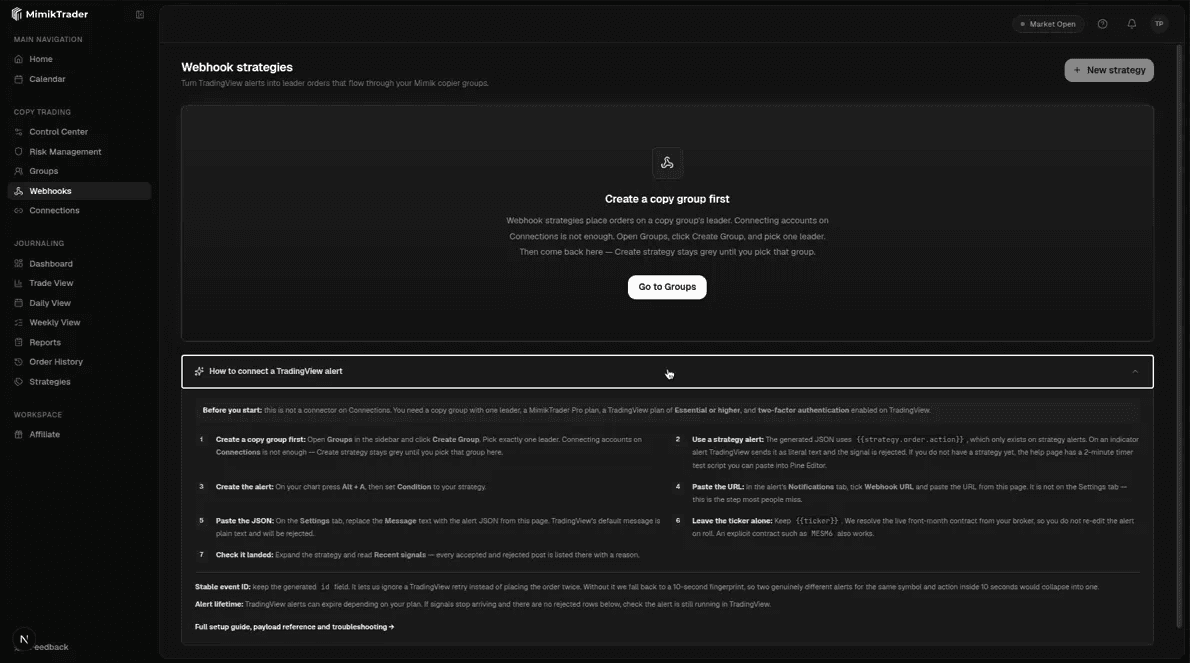
Task: Click the Groups people icon
Action: click(19, 171)
